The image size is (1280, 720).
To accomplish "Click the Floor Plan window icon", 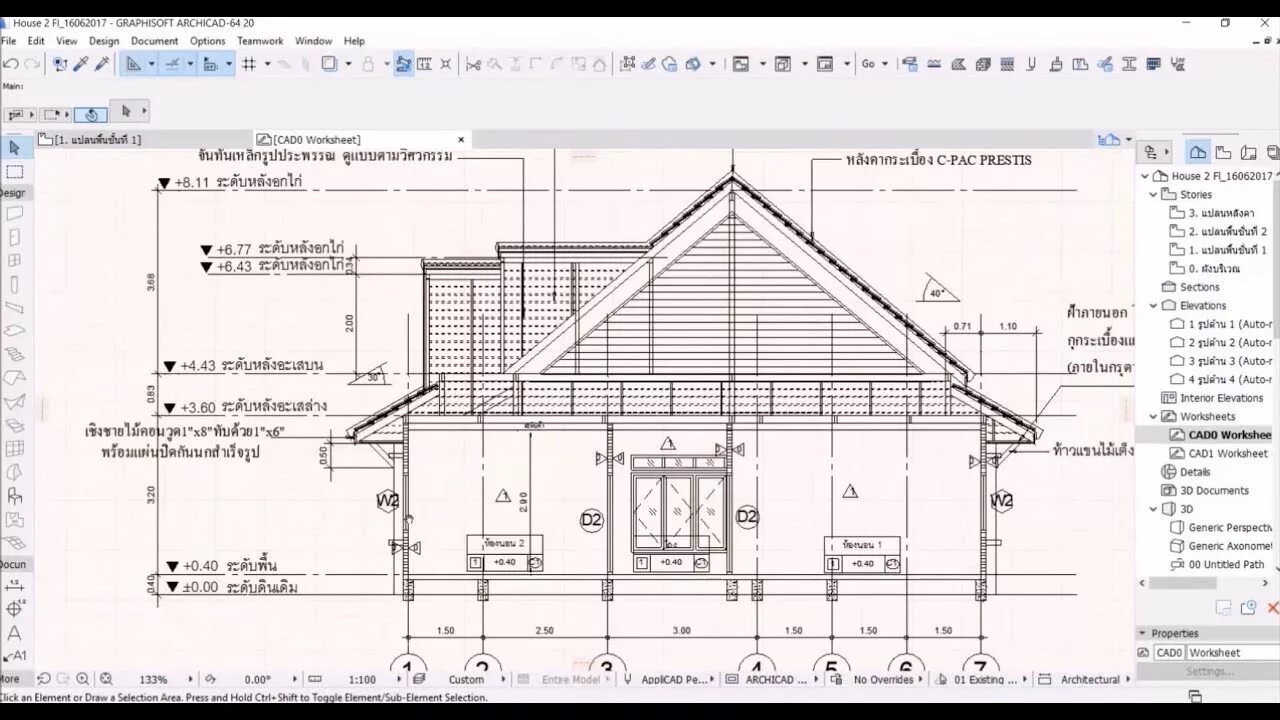I will coord(741,64).
